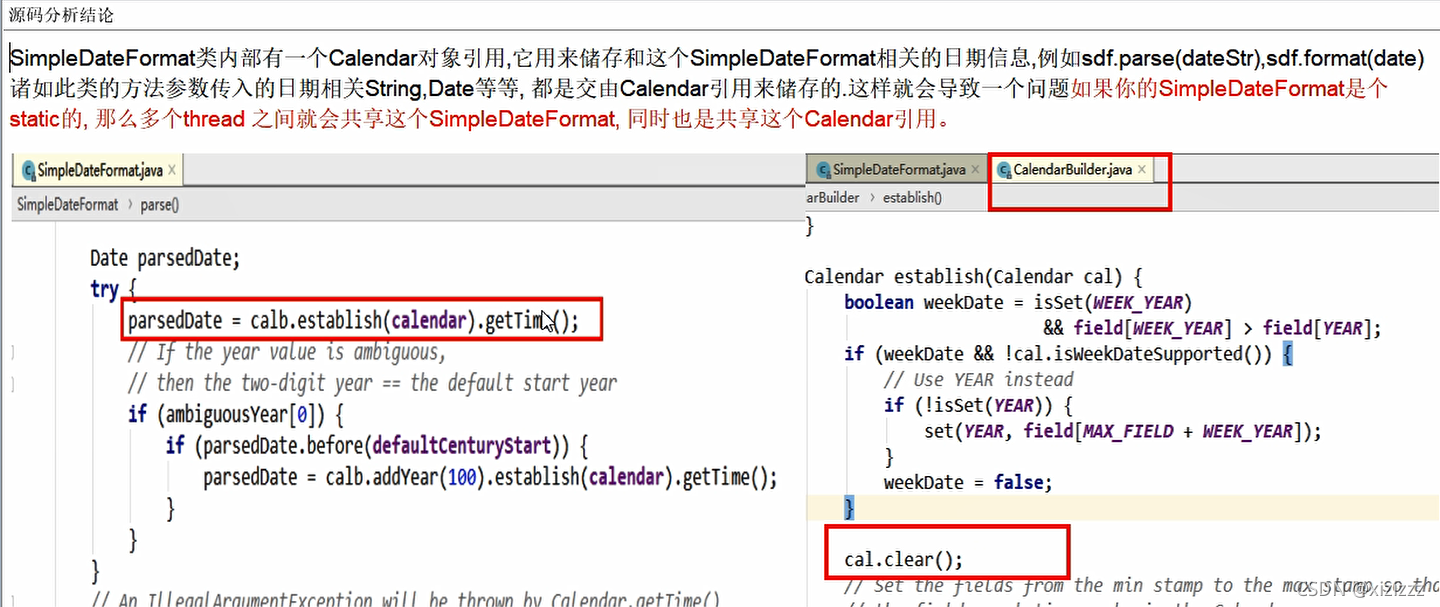
Task: Click 'Calendar establish(Calendar cal) {' method signature
Action: point(973,276)
